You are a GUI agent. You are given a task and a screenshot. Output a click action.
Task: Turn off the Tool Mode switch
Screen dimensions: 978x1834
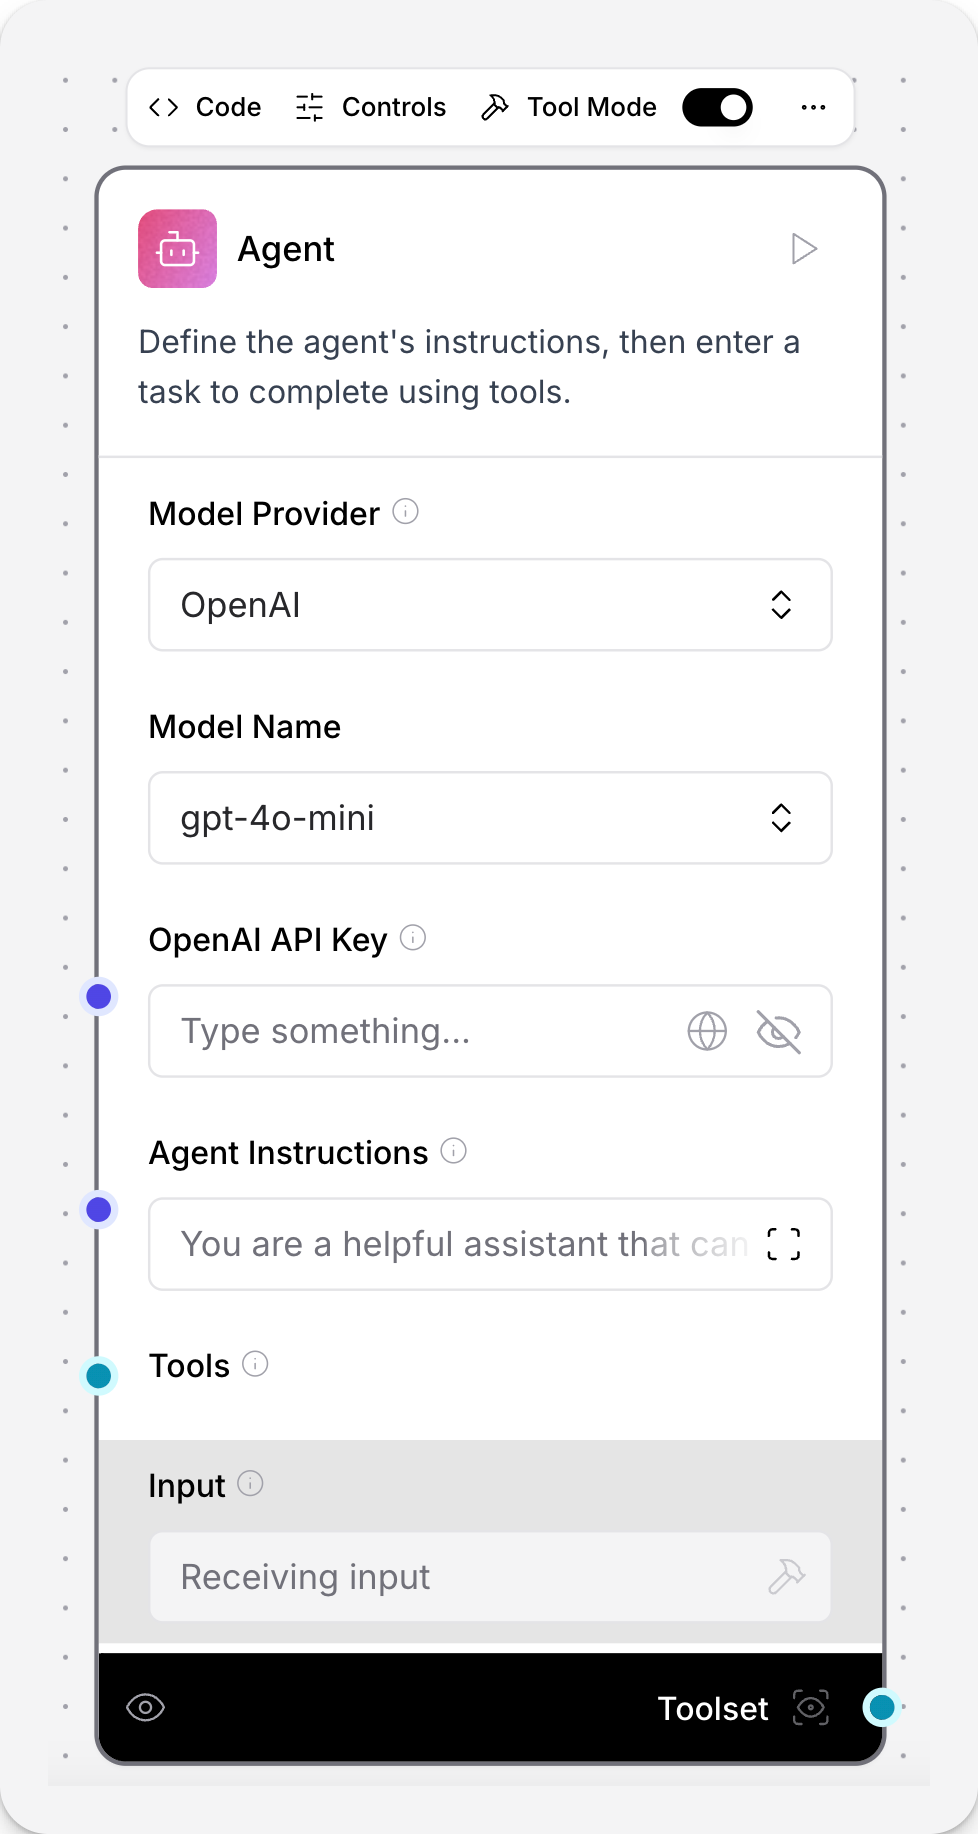point(717,107)
